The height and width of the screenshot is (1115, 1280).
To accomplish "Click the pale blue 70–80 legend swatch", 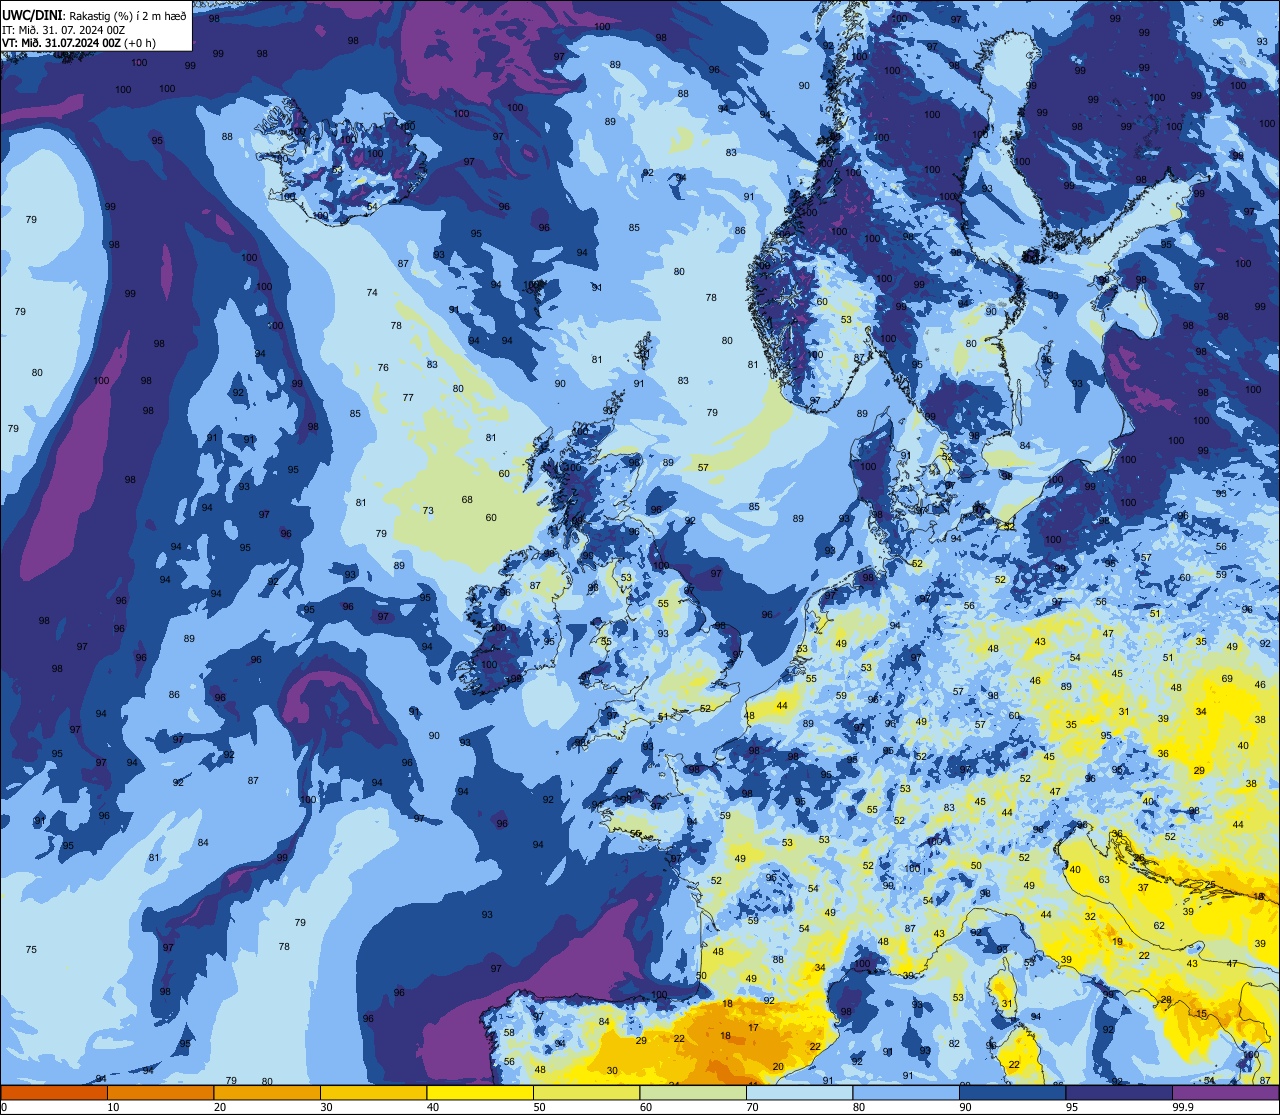I will (799, 1093).
